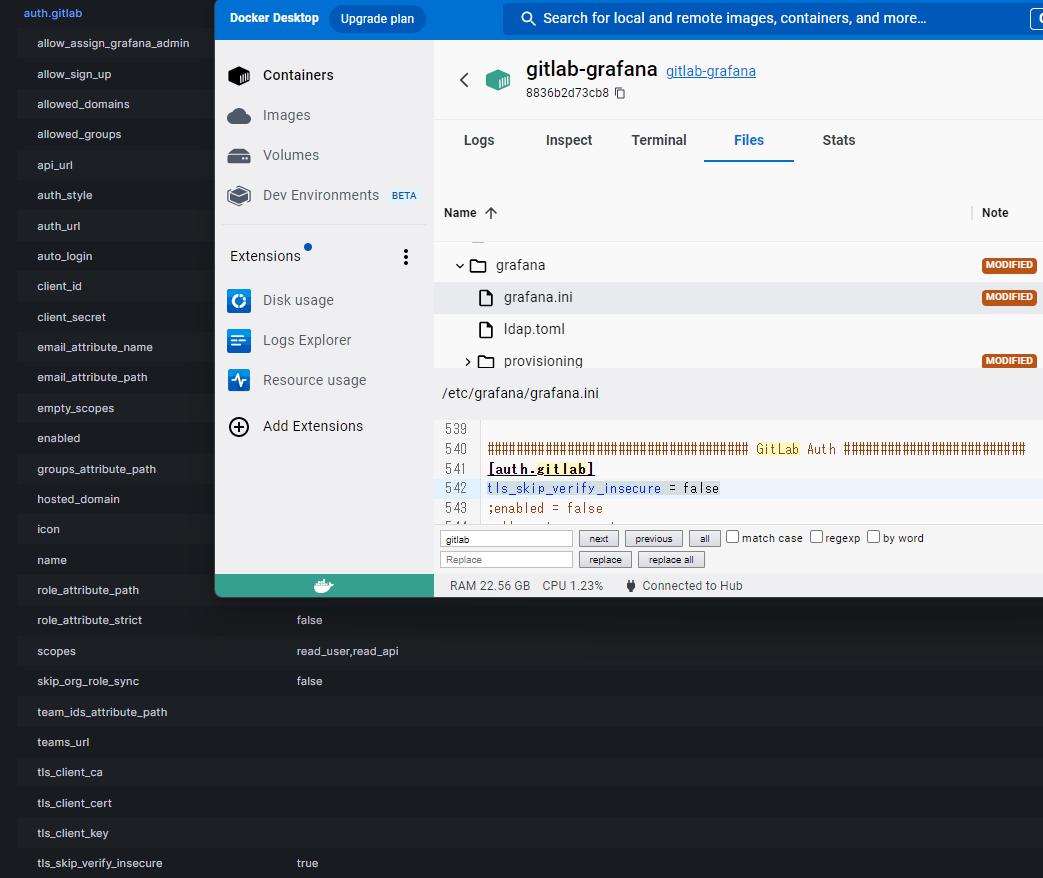The height and width of the screenshot is (878, 1043).
Task: Enable regexp searching
Action: pyautogui.click(x=816, y=537)
